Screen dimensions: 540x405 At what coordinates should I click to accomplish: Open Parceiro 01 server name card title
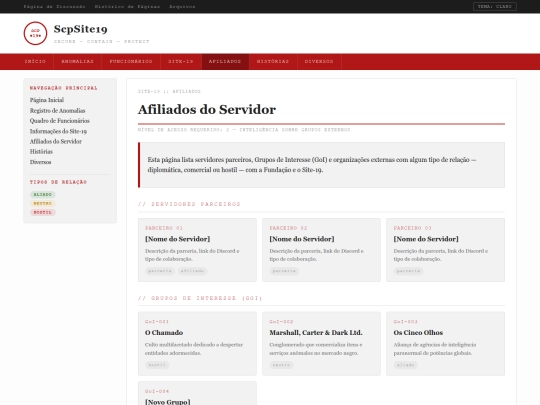coord(177,239)
